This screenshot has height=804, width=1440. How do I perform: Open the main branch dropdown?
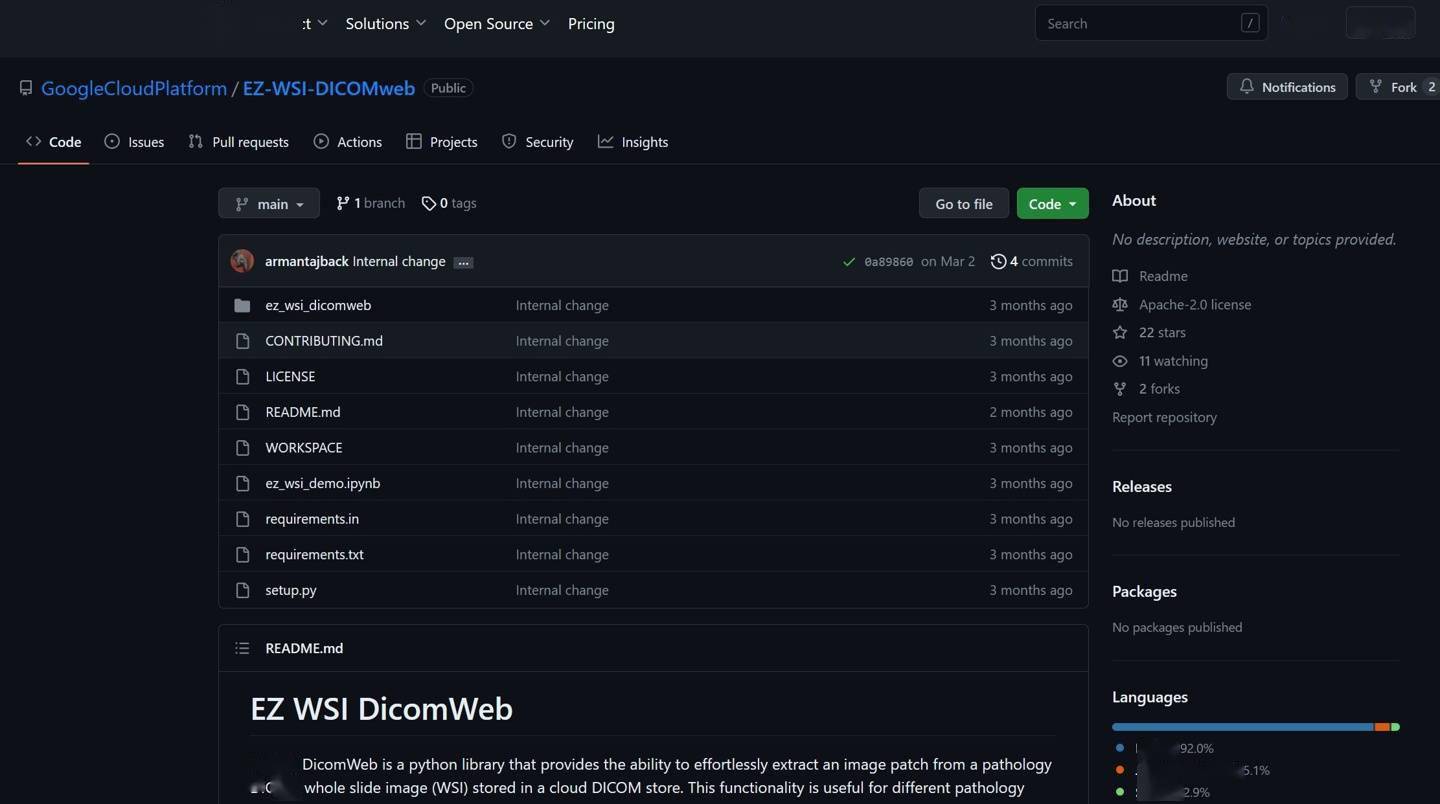pos(269,203)
